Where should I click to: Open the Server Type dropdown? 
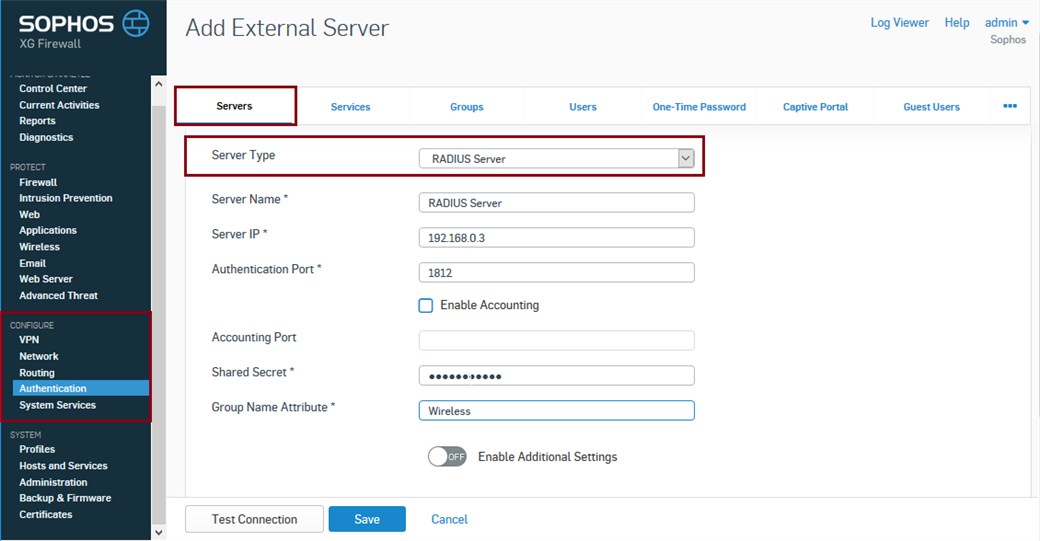click(x=555, y=158)
